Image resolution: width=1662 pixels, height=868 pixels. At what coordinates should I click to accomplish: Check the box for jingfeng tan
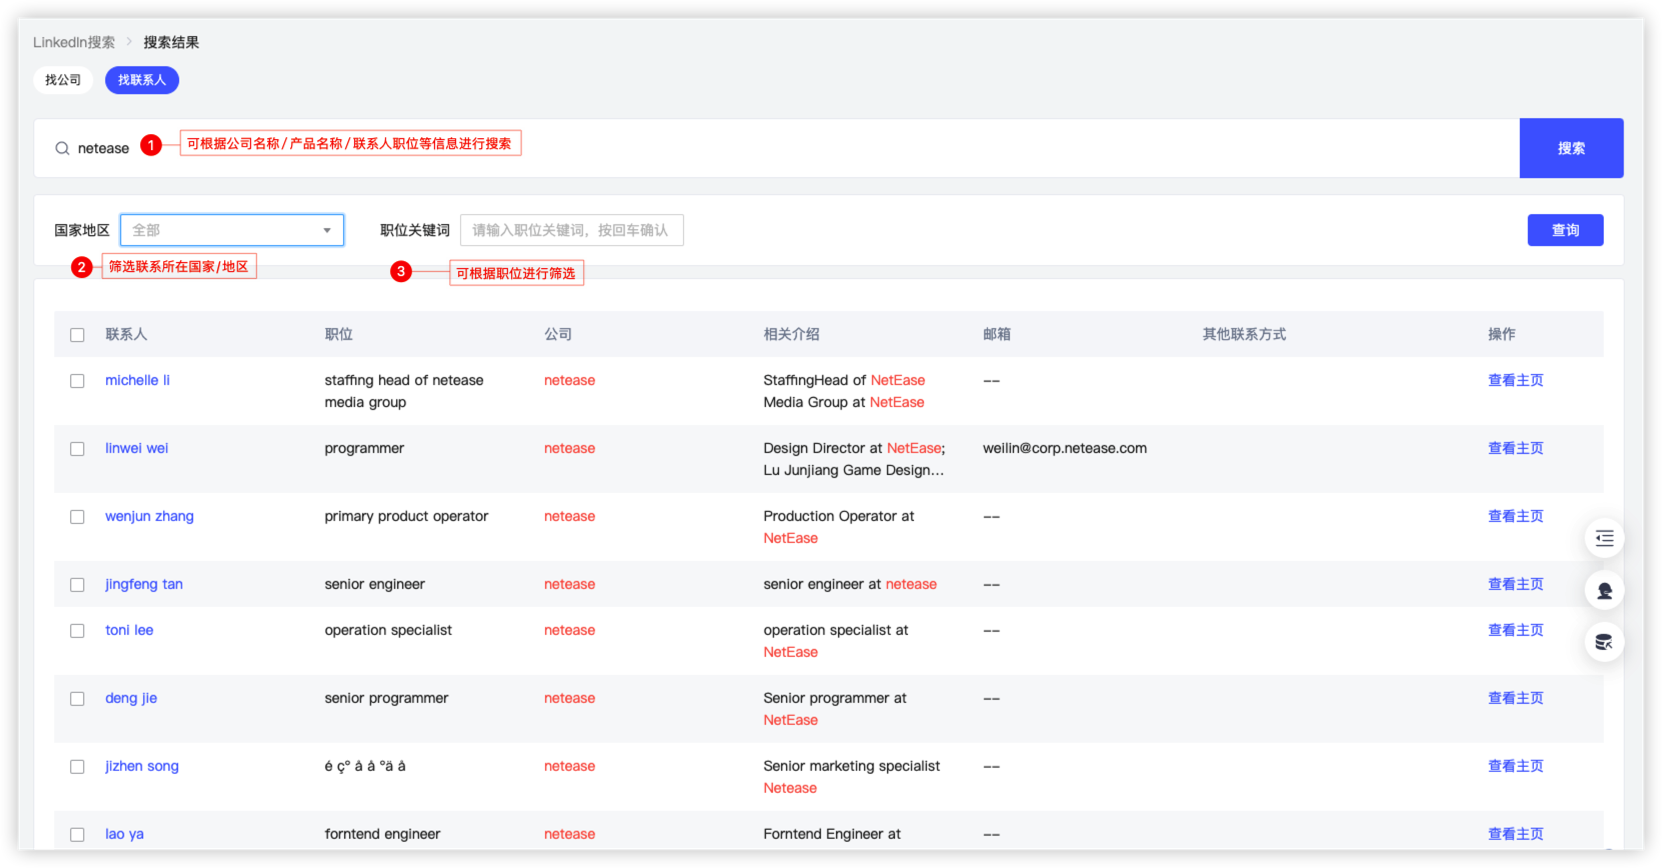coord(77,585)
